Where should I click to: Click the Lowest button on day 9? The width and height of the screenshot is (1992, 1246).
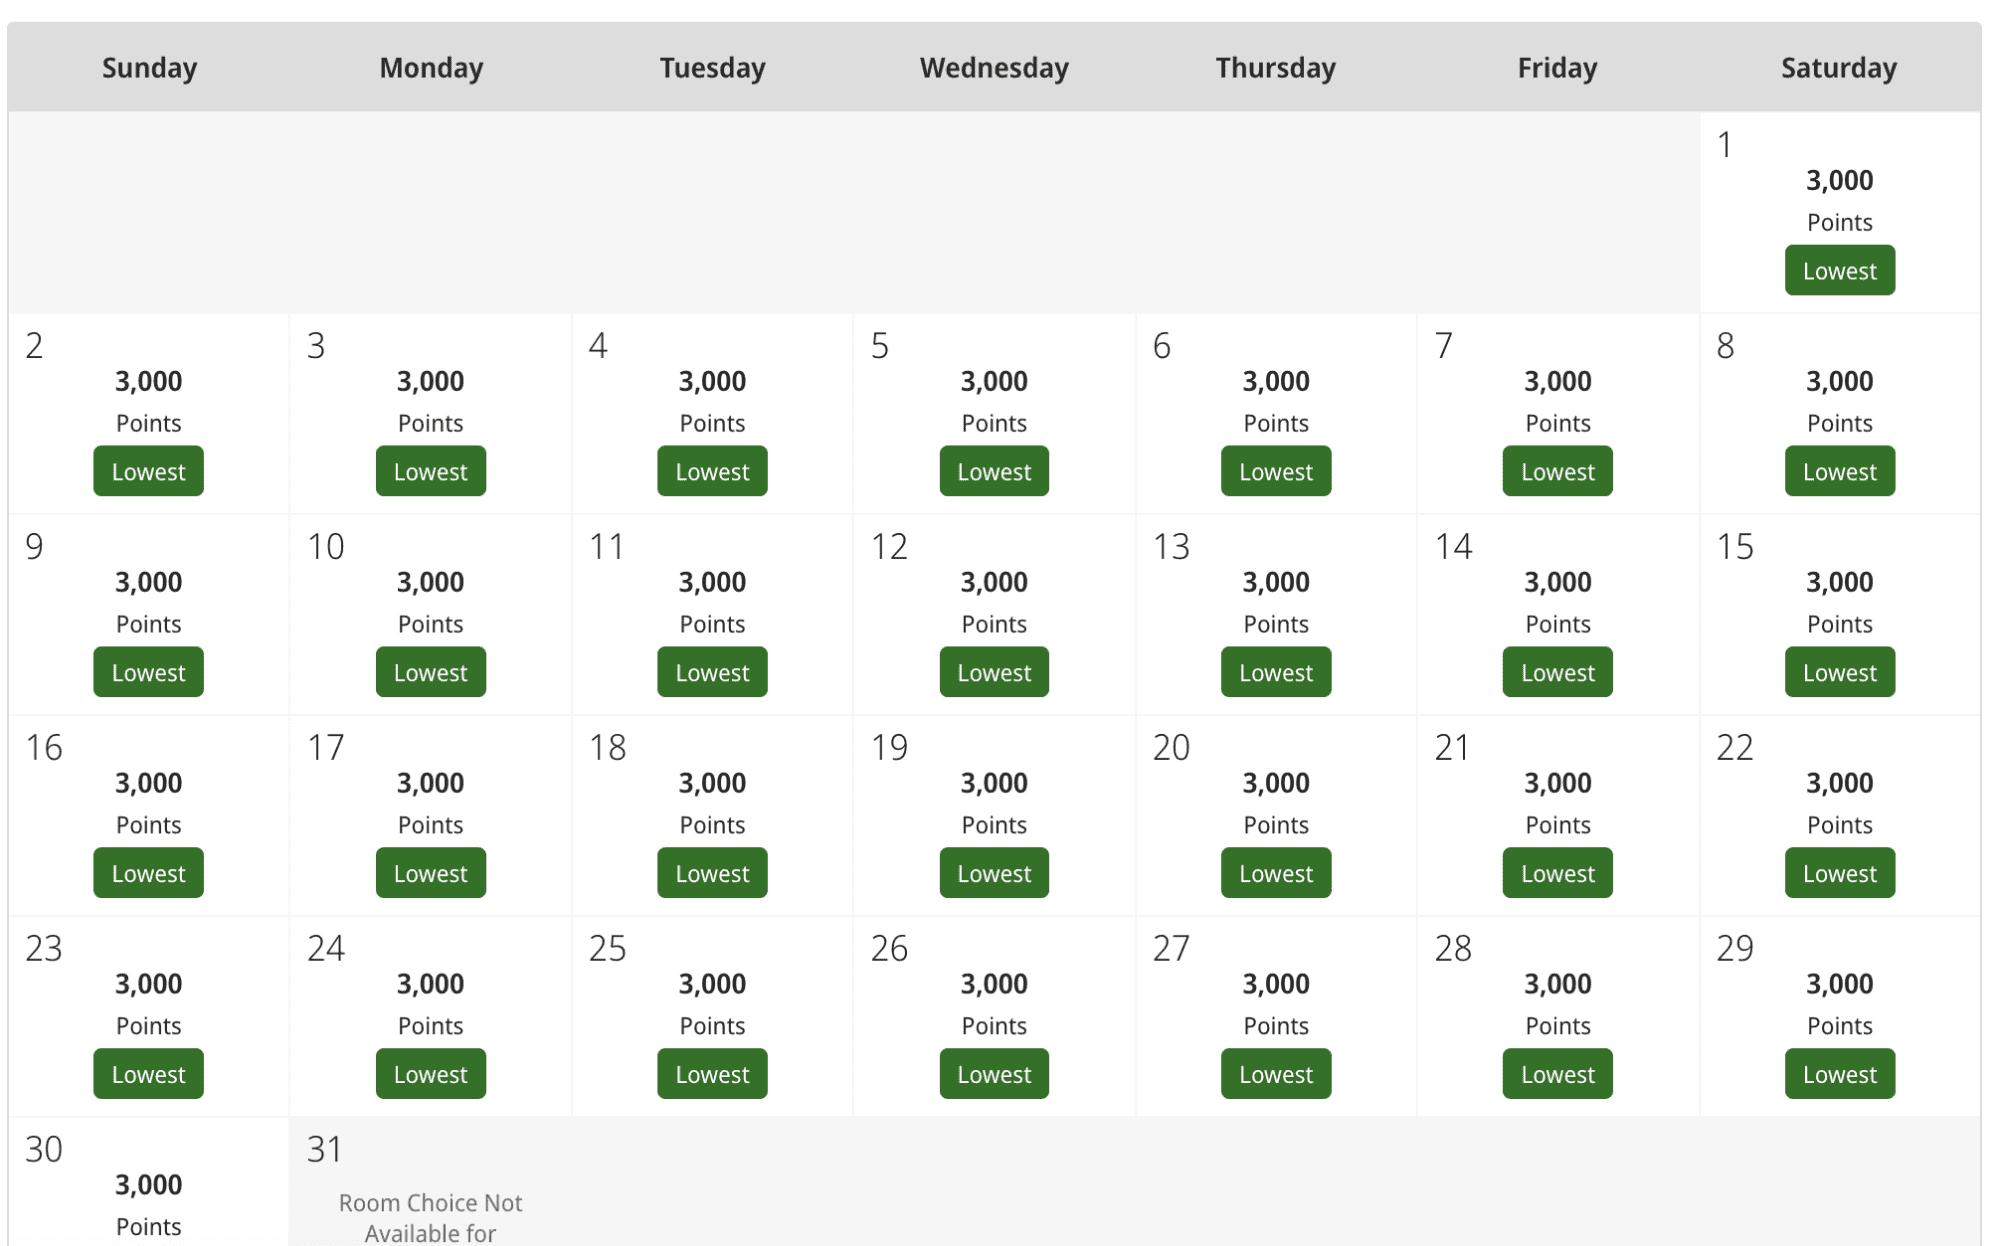pos(148,672)
